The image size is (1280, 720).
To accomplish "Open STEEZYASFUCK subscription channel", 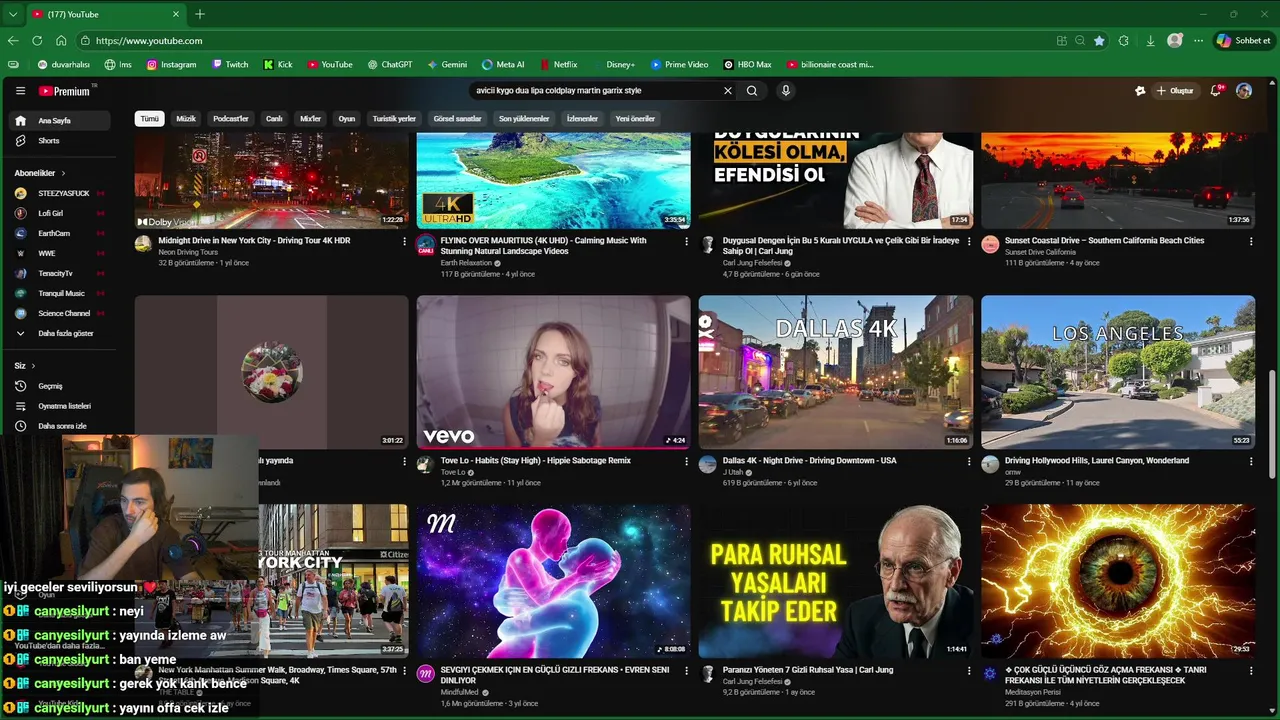I will pyautogui.click(x=58, y=193).
